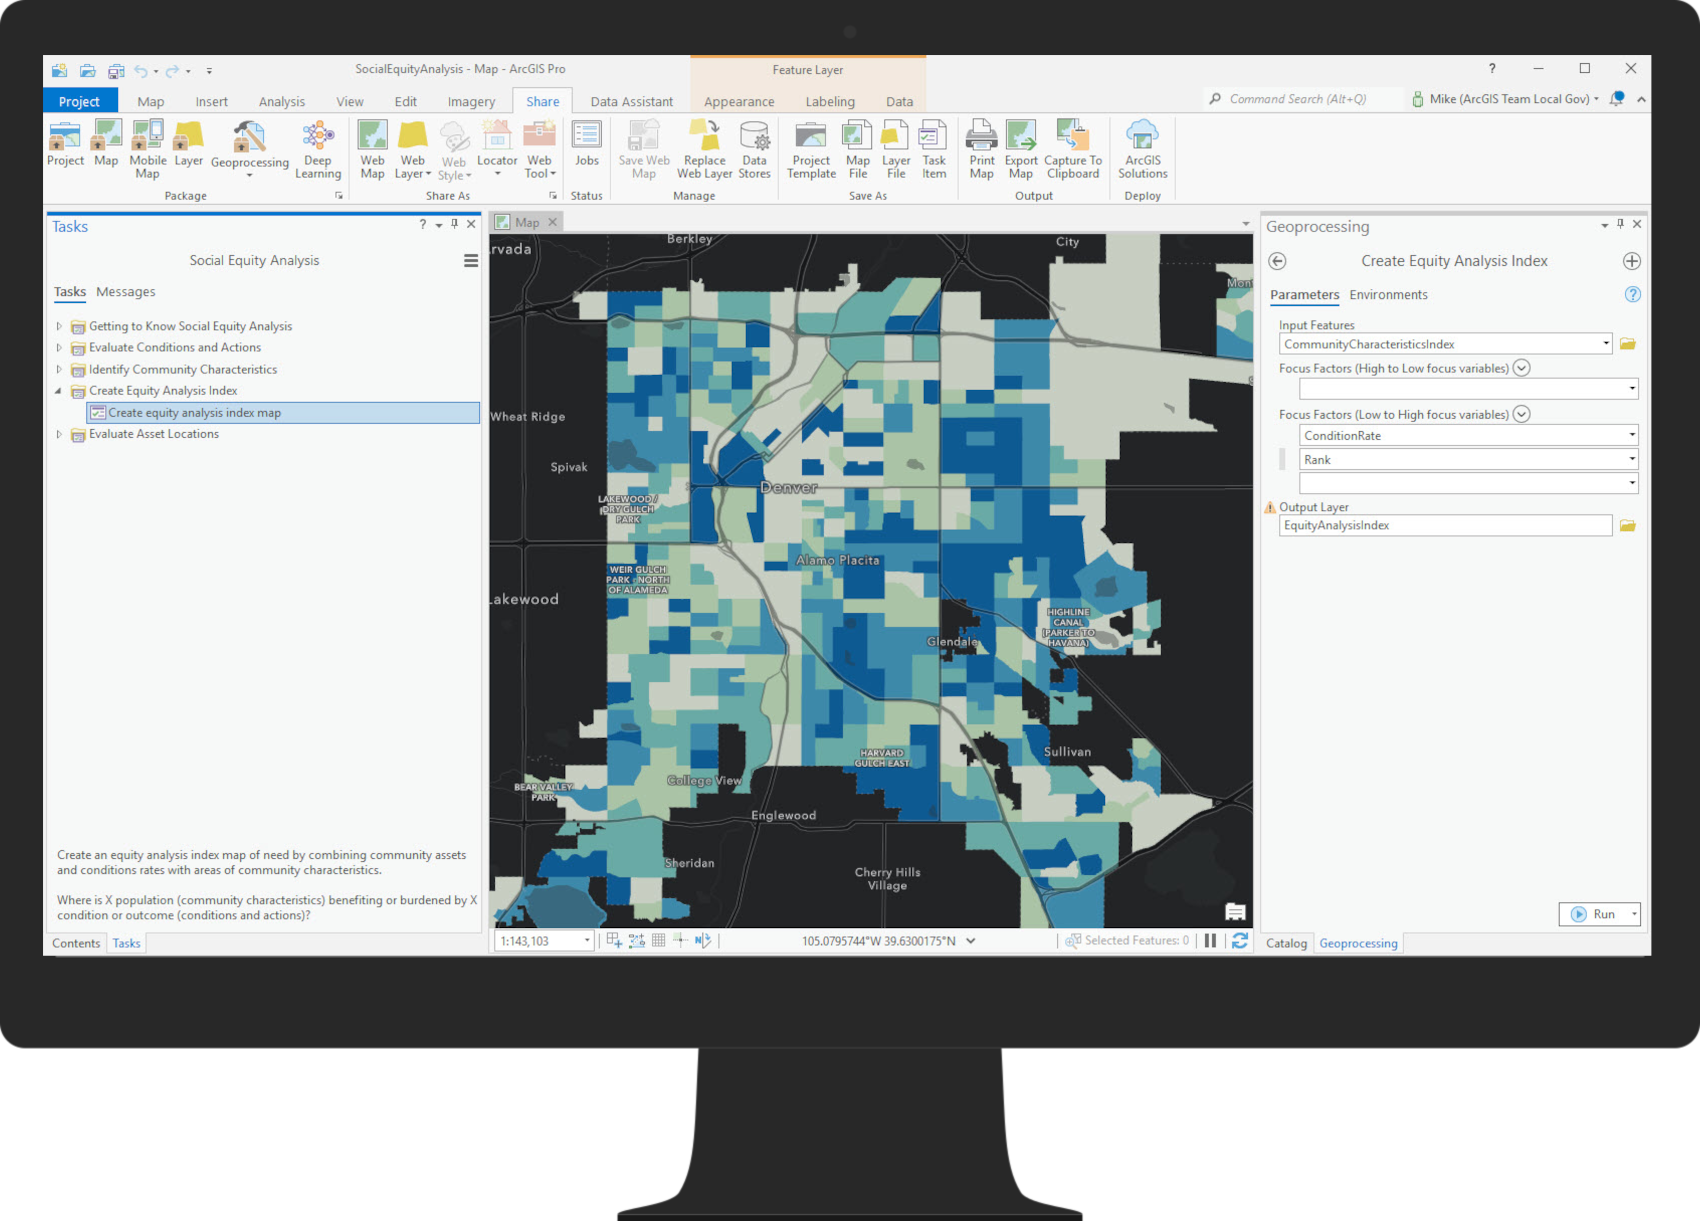
Task: Select the Deep Learning package tool
Action: (x=318, y=148)
